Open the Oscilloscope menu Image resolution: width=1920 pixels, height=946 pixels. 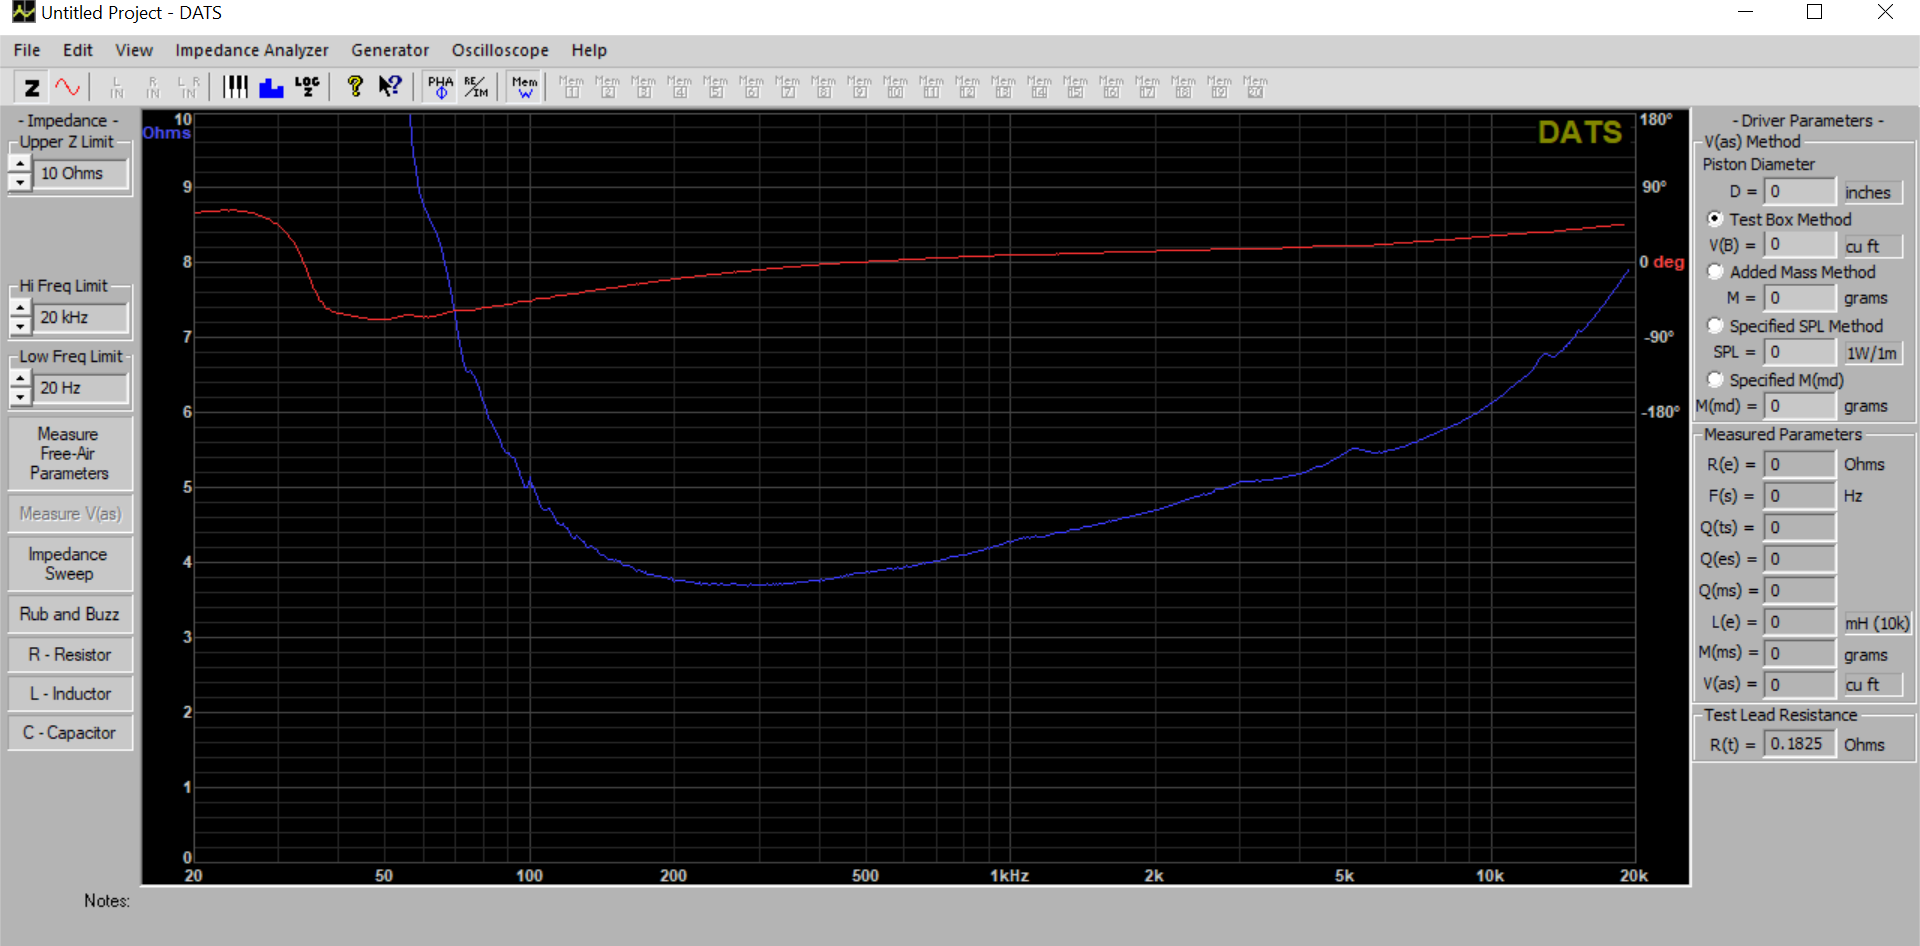click(500, 50)
